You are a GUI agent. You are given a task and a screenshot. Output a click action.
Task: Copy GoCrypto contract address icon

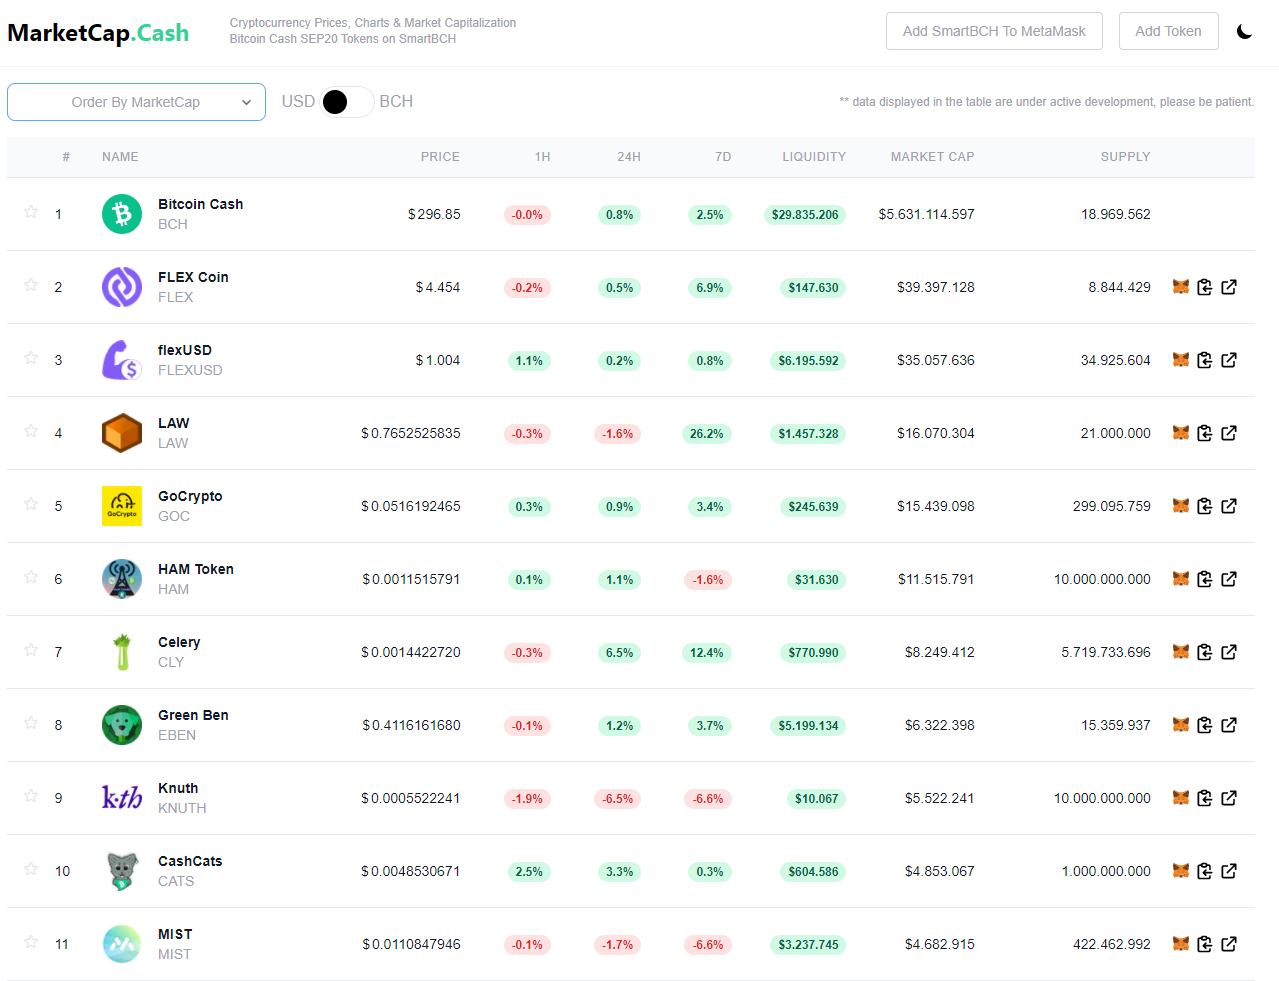[x=1205, y=506]
